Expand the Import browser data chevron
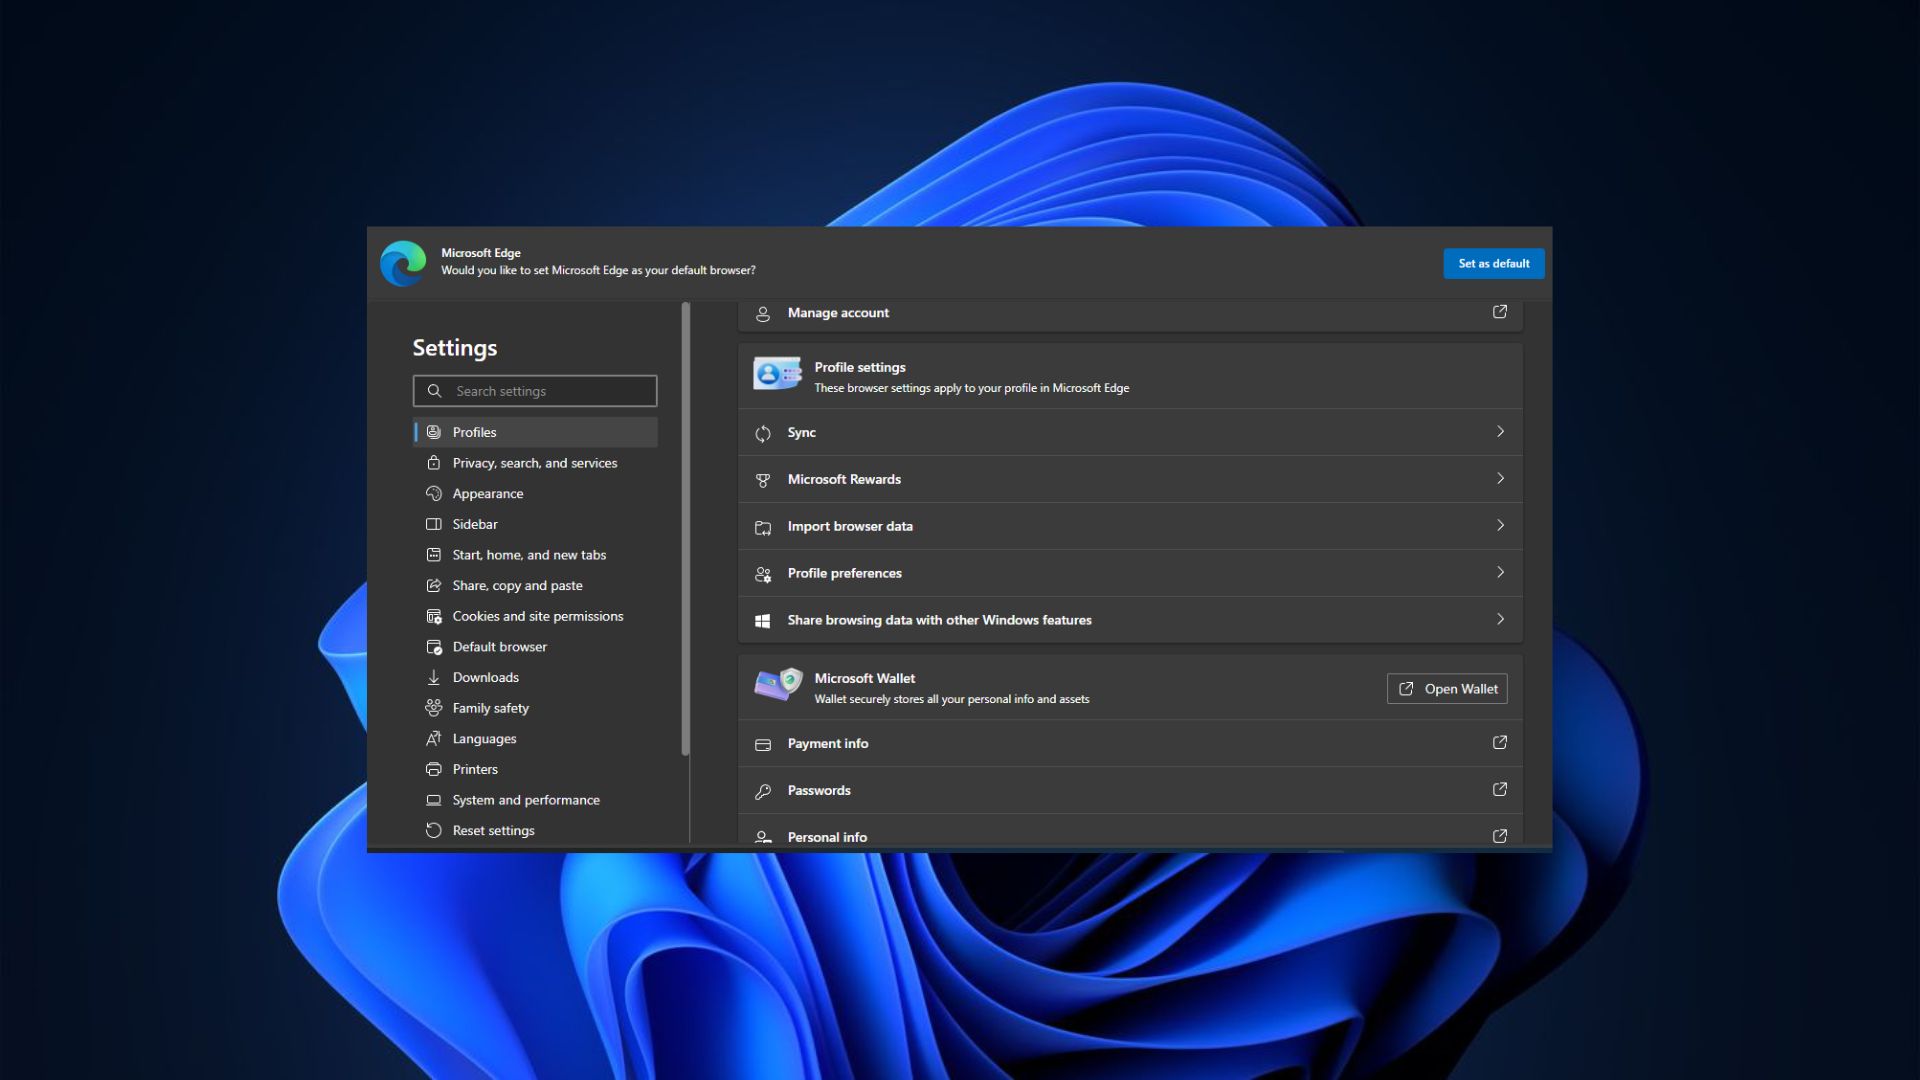The height and width of the screenshot is (1080, 1920). pyautogui.click(x=1499, y=525)
